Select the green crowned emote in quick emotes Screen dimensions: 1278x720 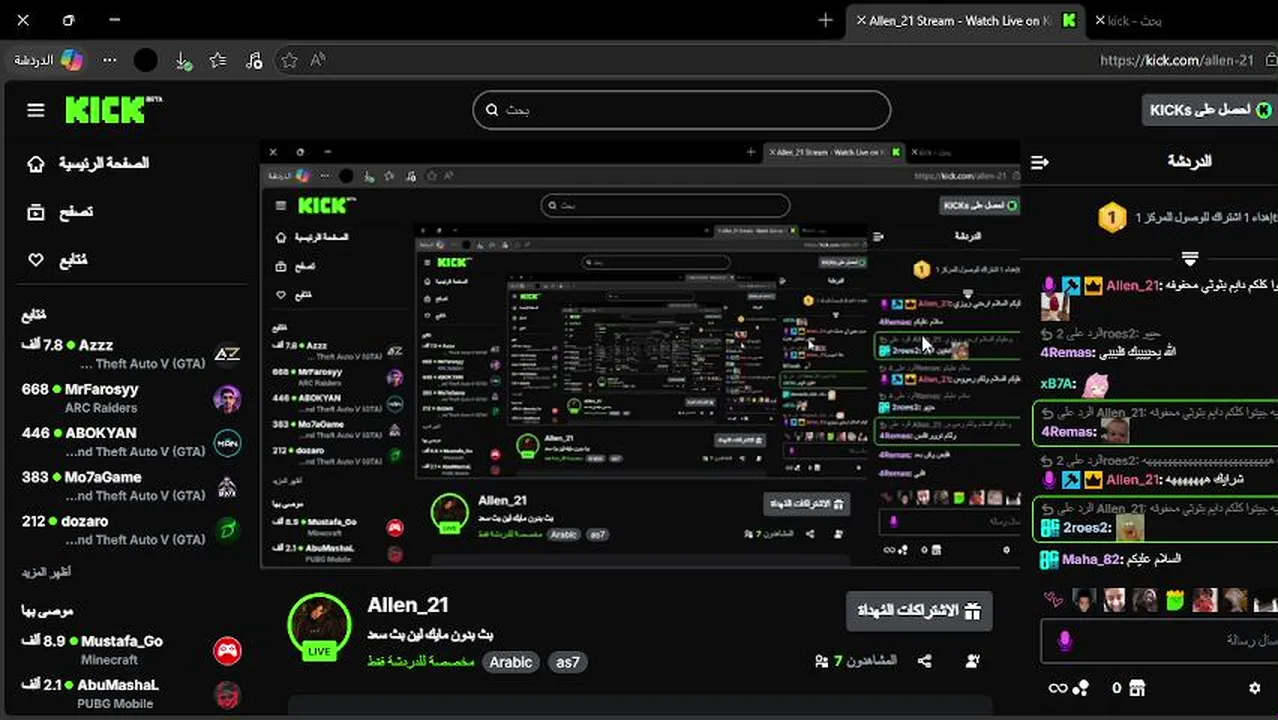(1174, 600)
